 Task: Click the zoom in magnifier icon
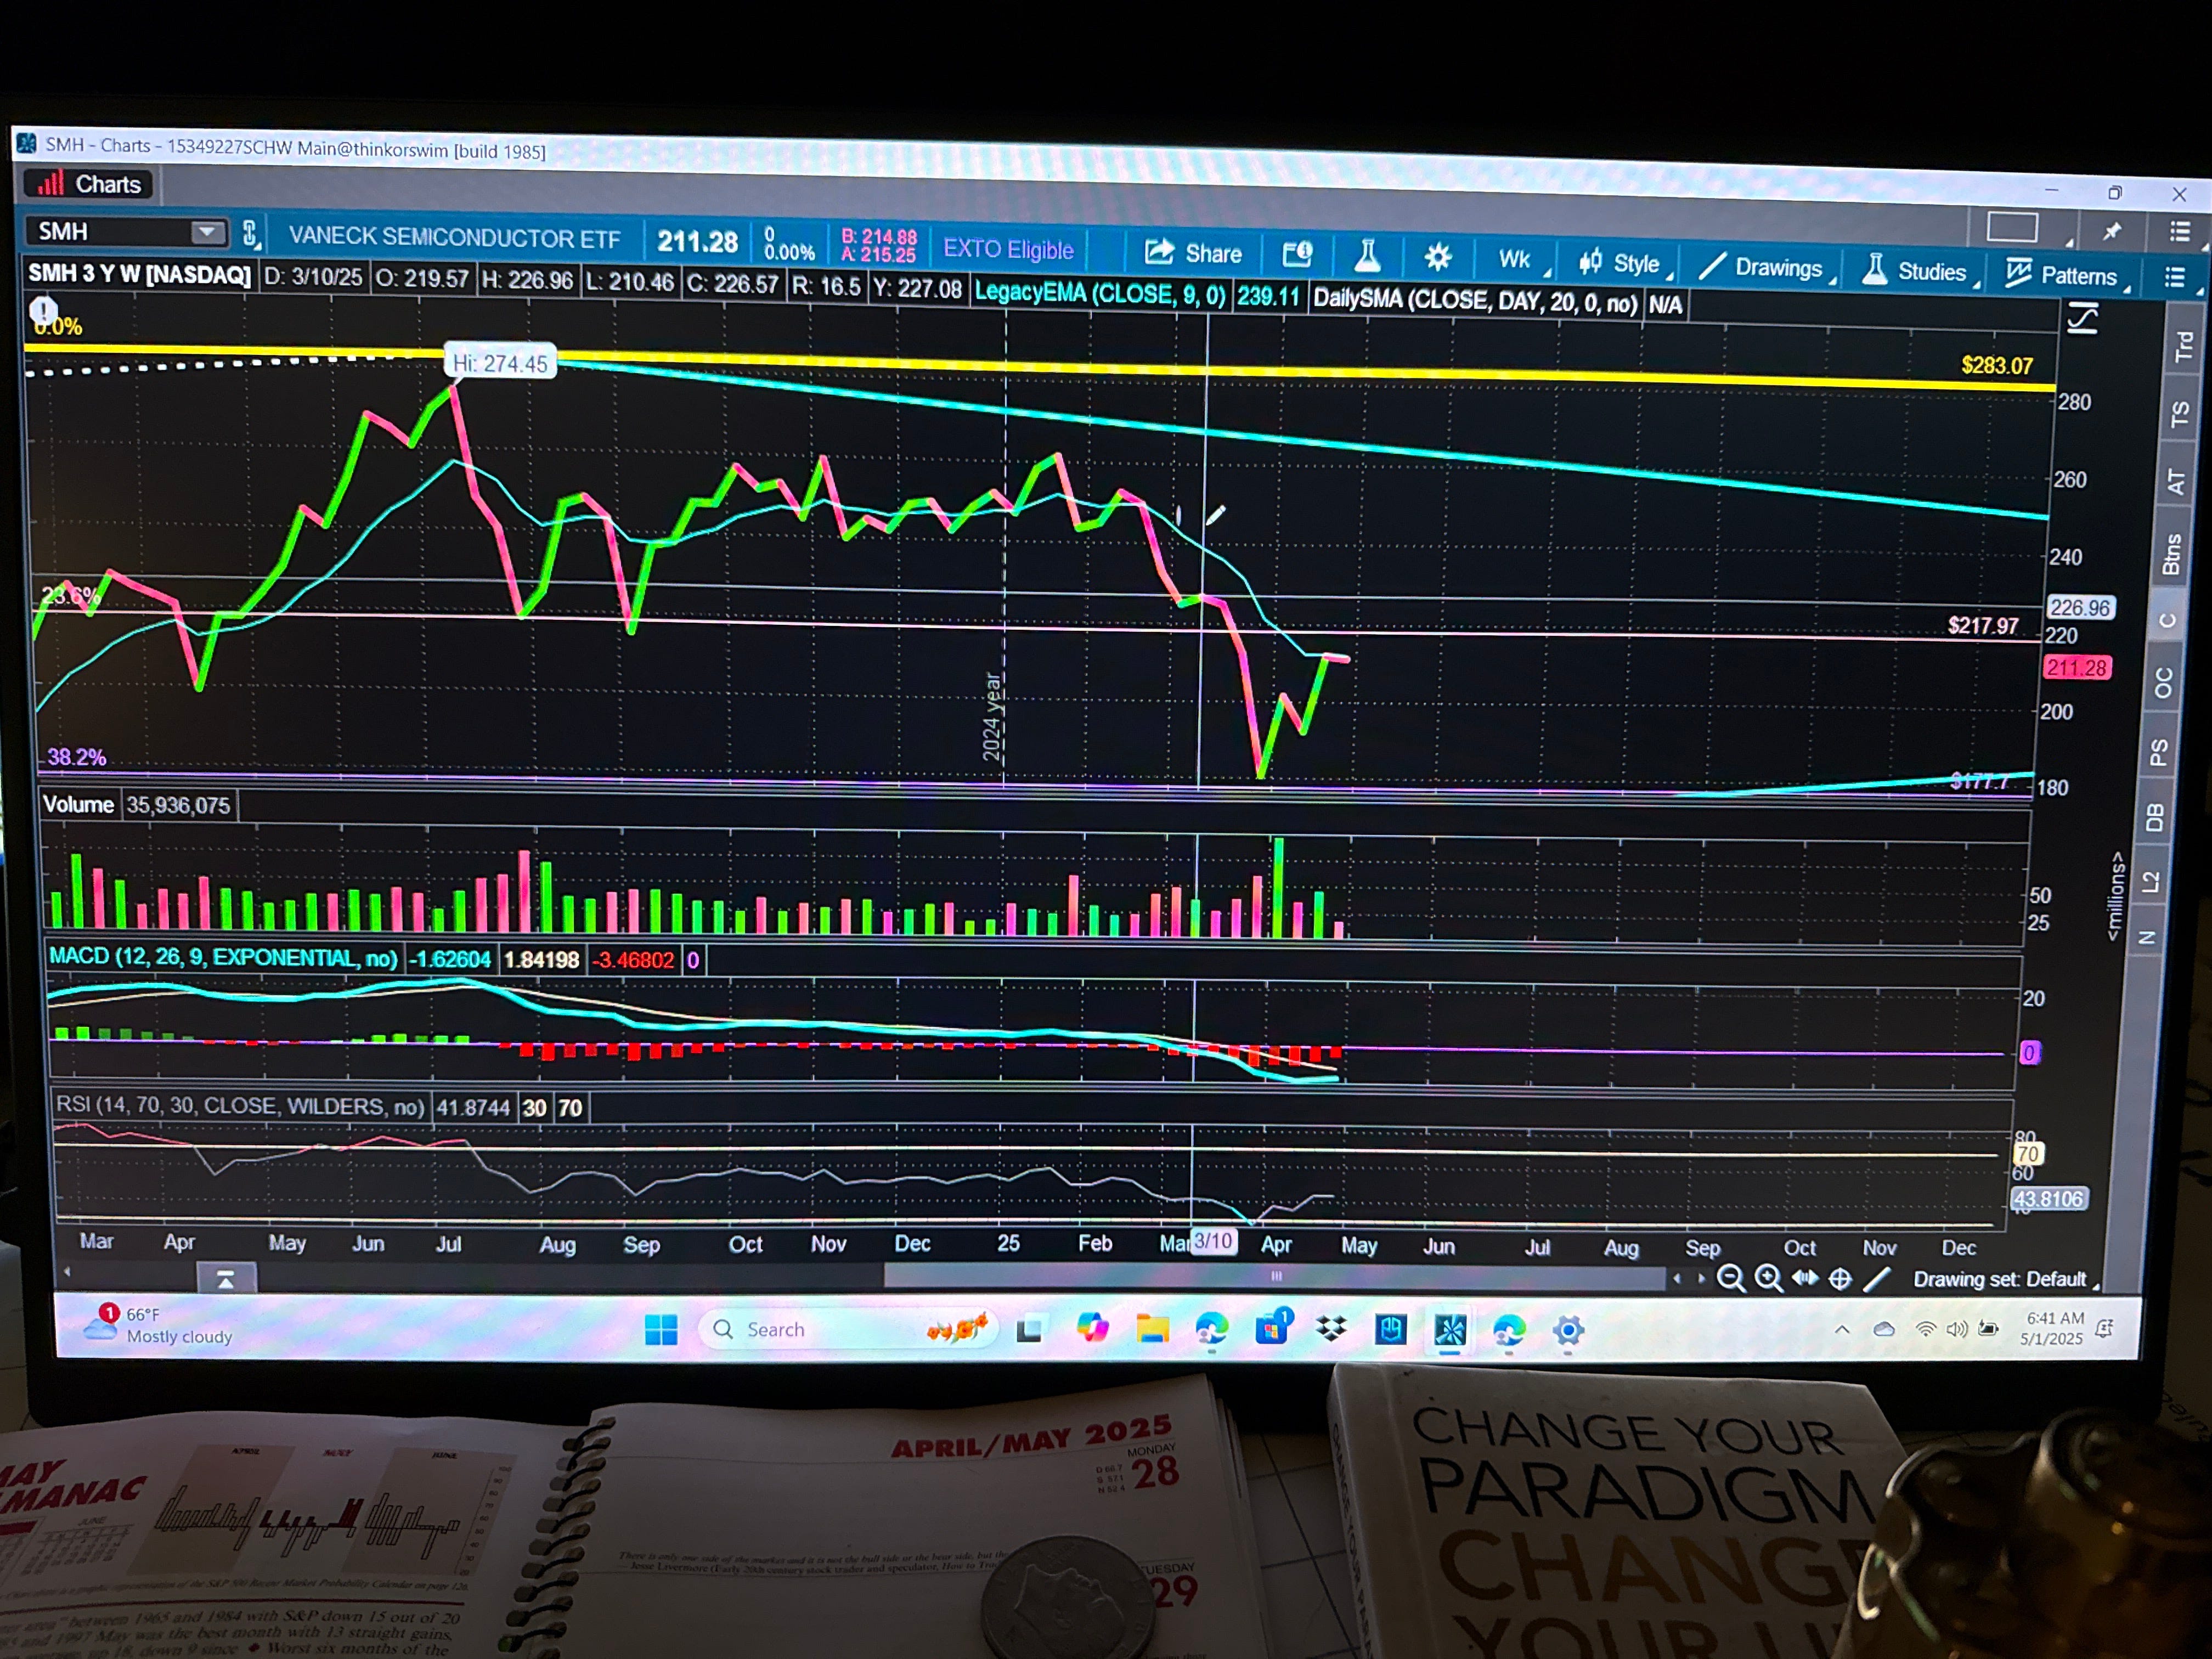[1768, 1278]
